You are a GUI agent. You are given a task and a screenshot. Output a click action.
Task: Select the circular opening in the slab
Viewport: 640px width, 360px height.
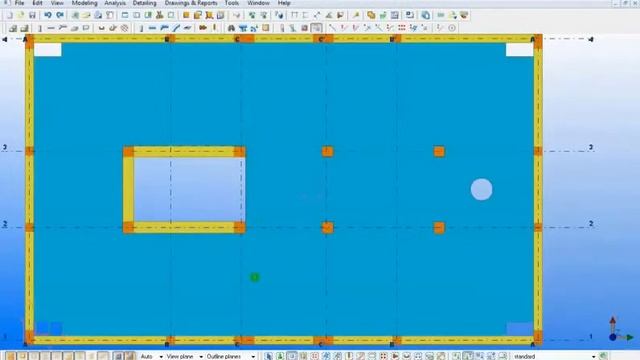pos(481,189)
